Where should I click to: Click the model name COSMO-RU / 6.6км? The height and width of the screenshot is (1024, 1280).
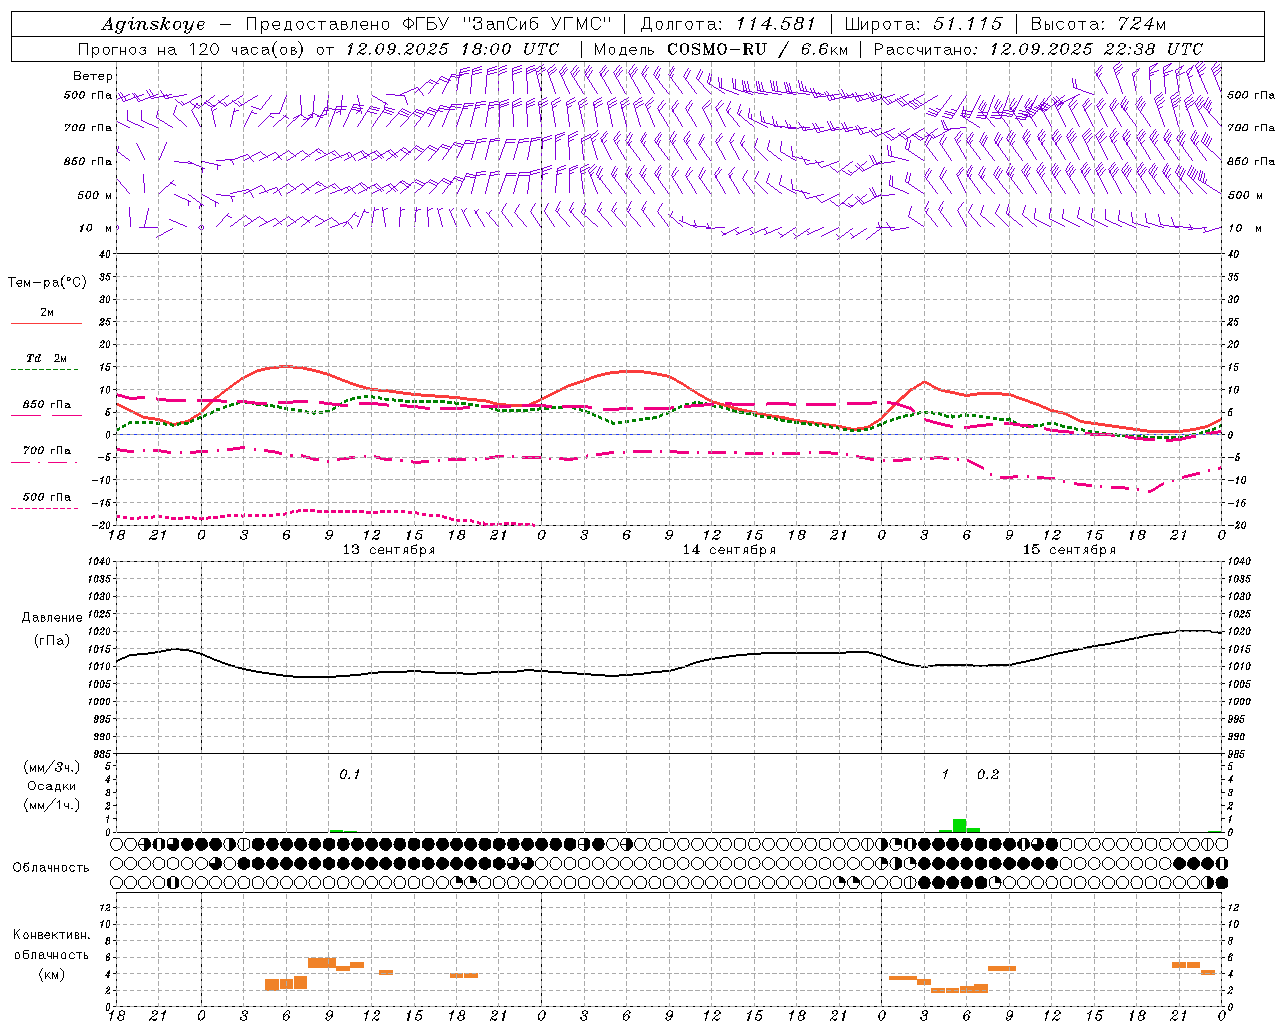[757, 49]
